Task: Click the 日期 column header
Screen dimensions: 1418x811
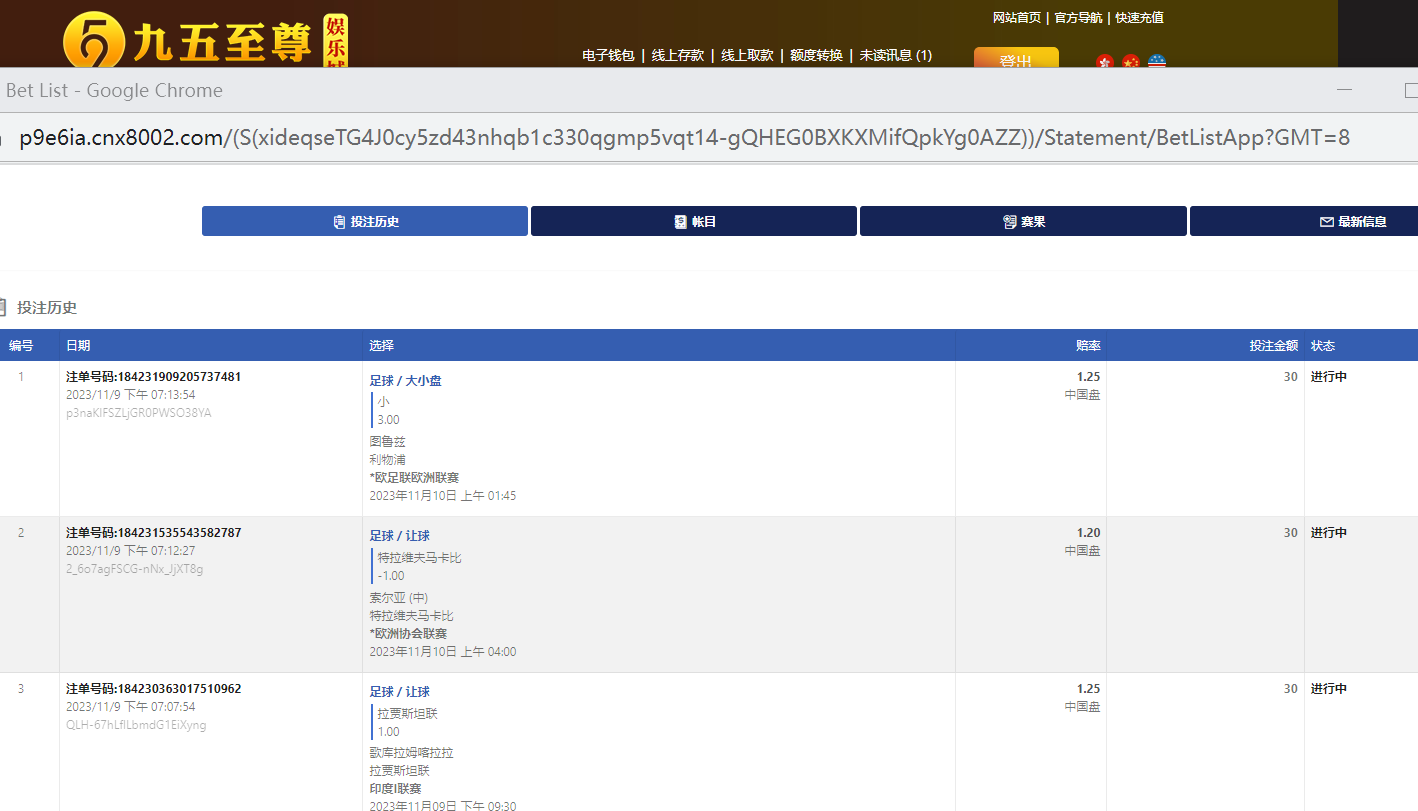Action: tap(78, 346)
